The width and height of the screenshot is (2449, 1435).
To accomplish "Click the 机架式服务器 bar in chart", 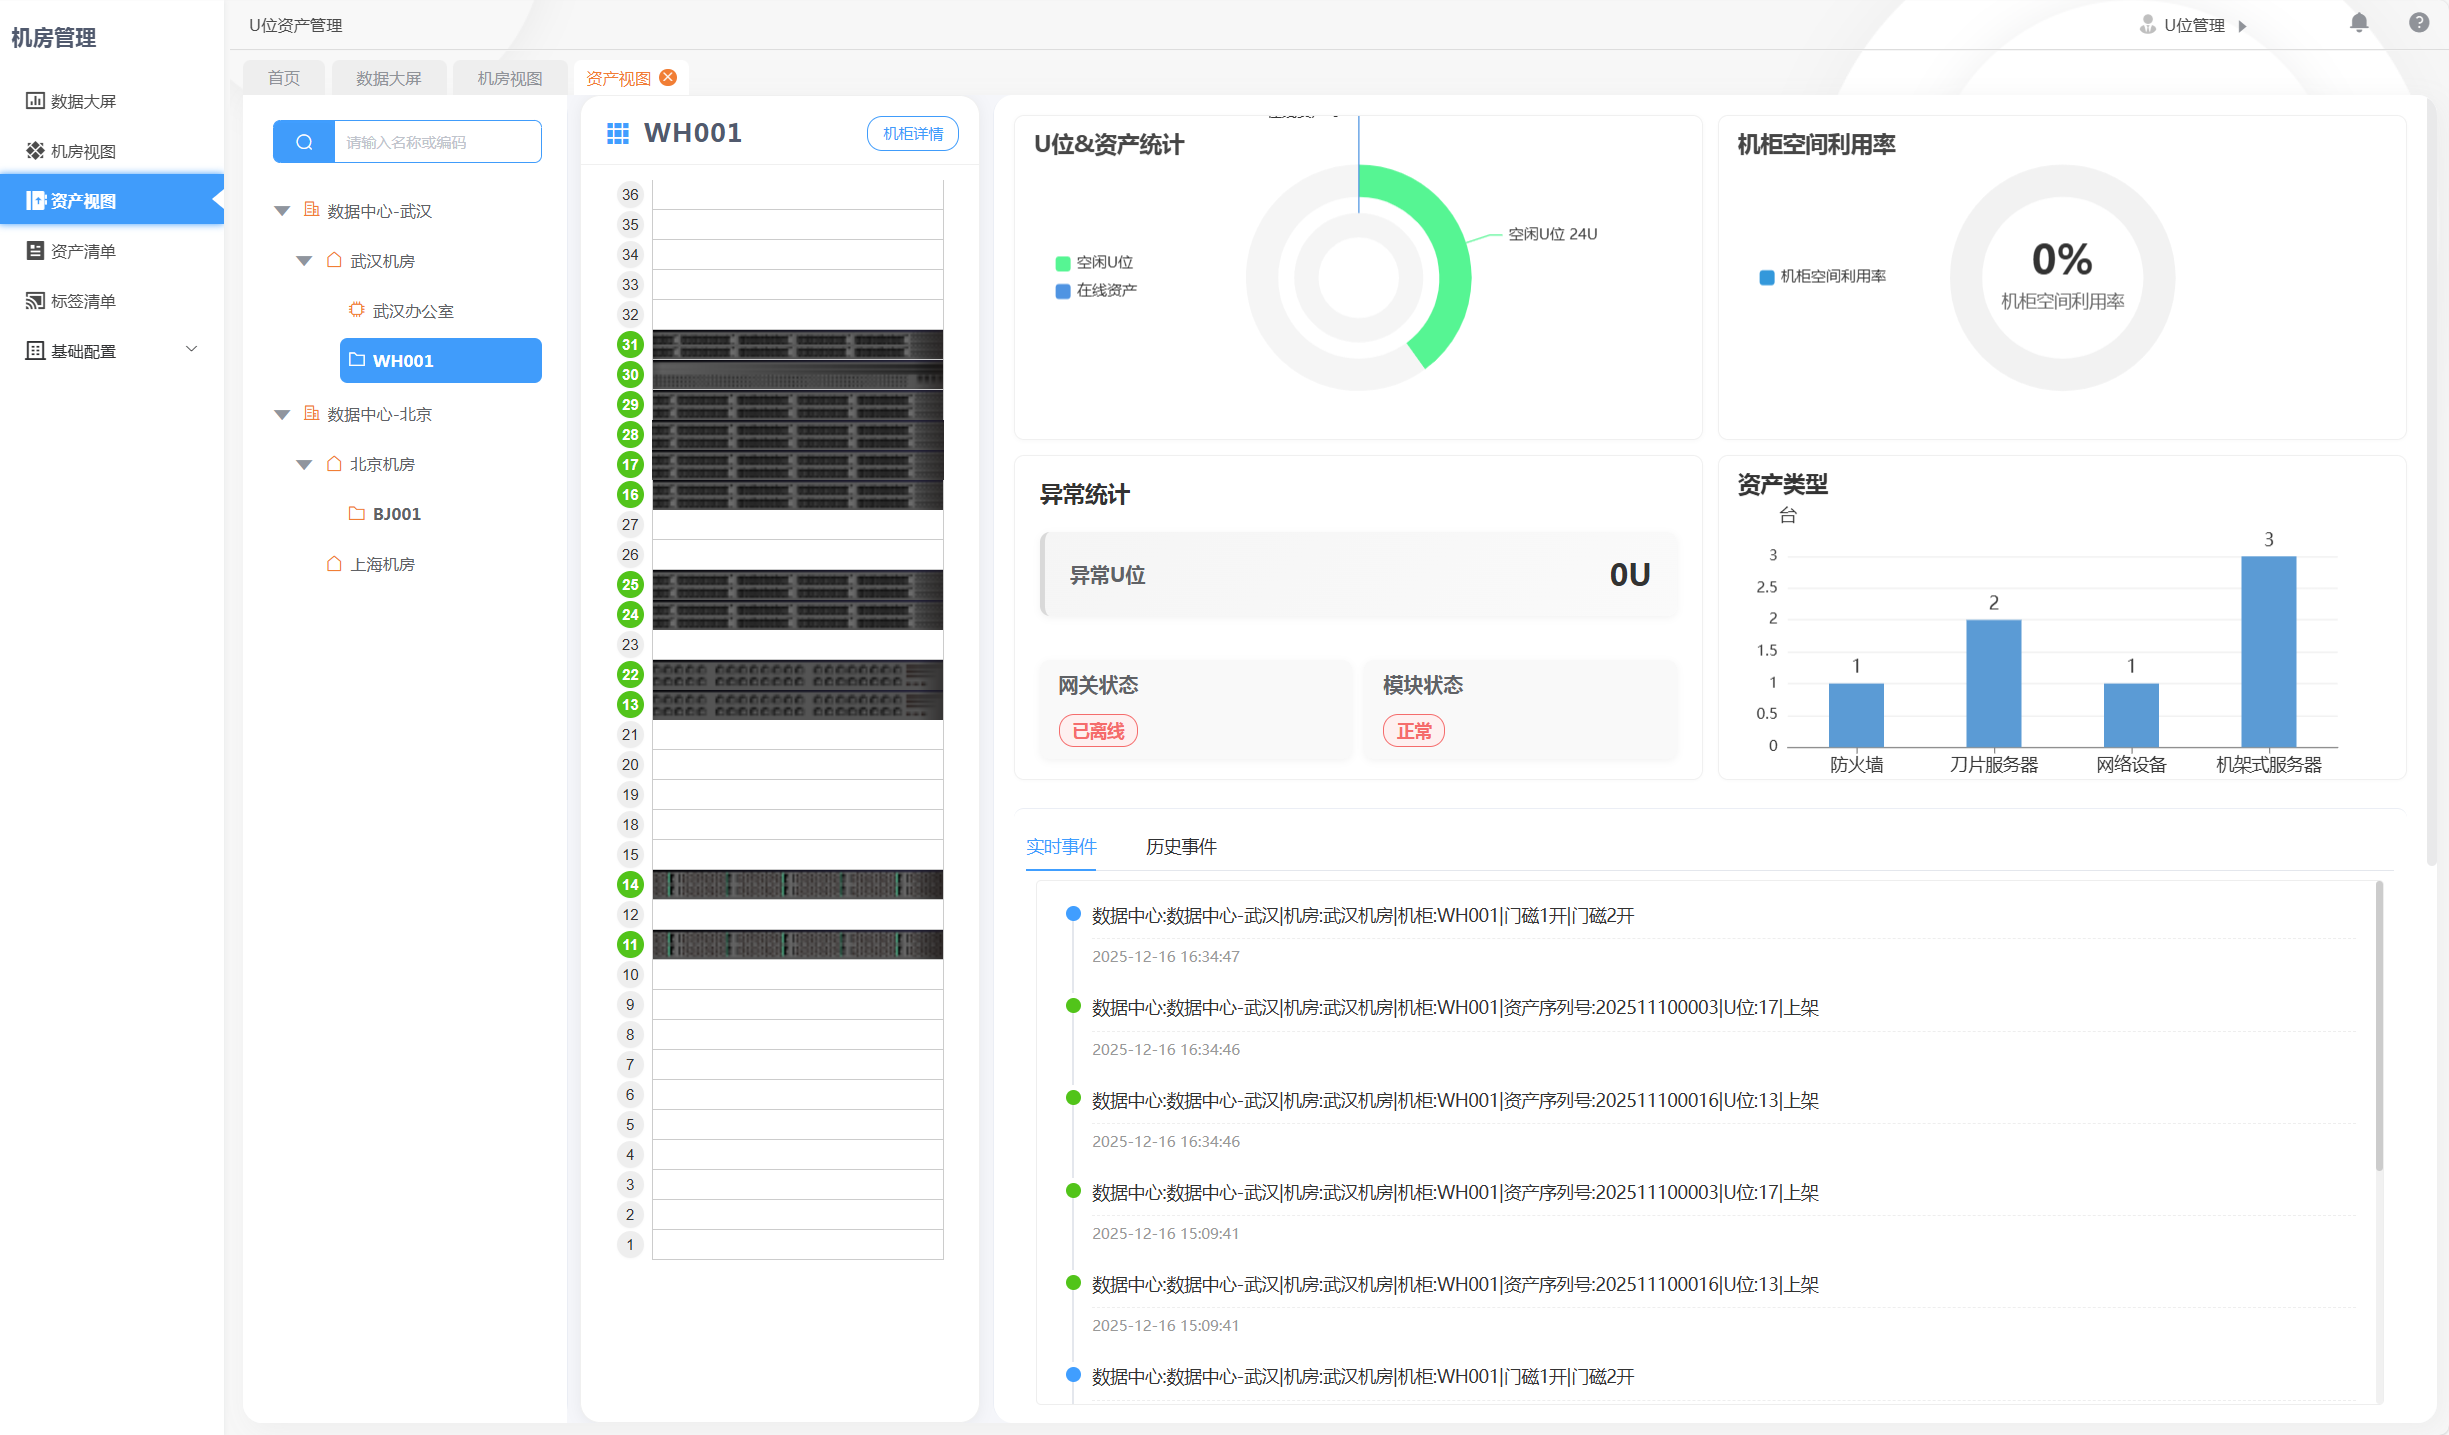I will point(2267,651).
